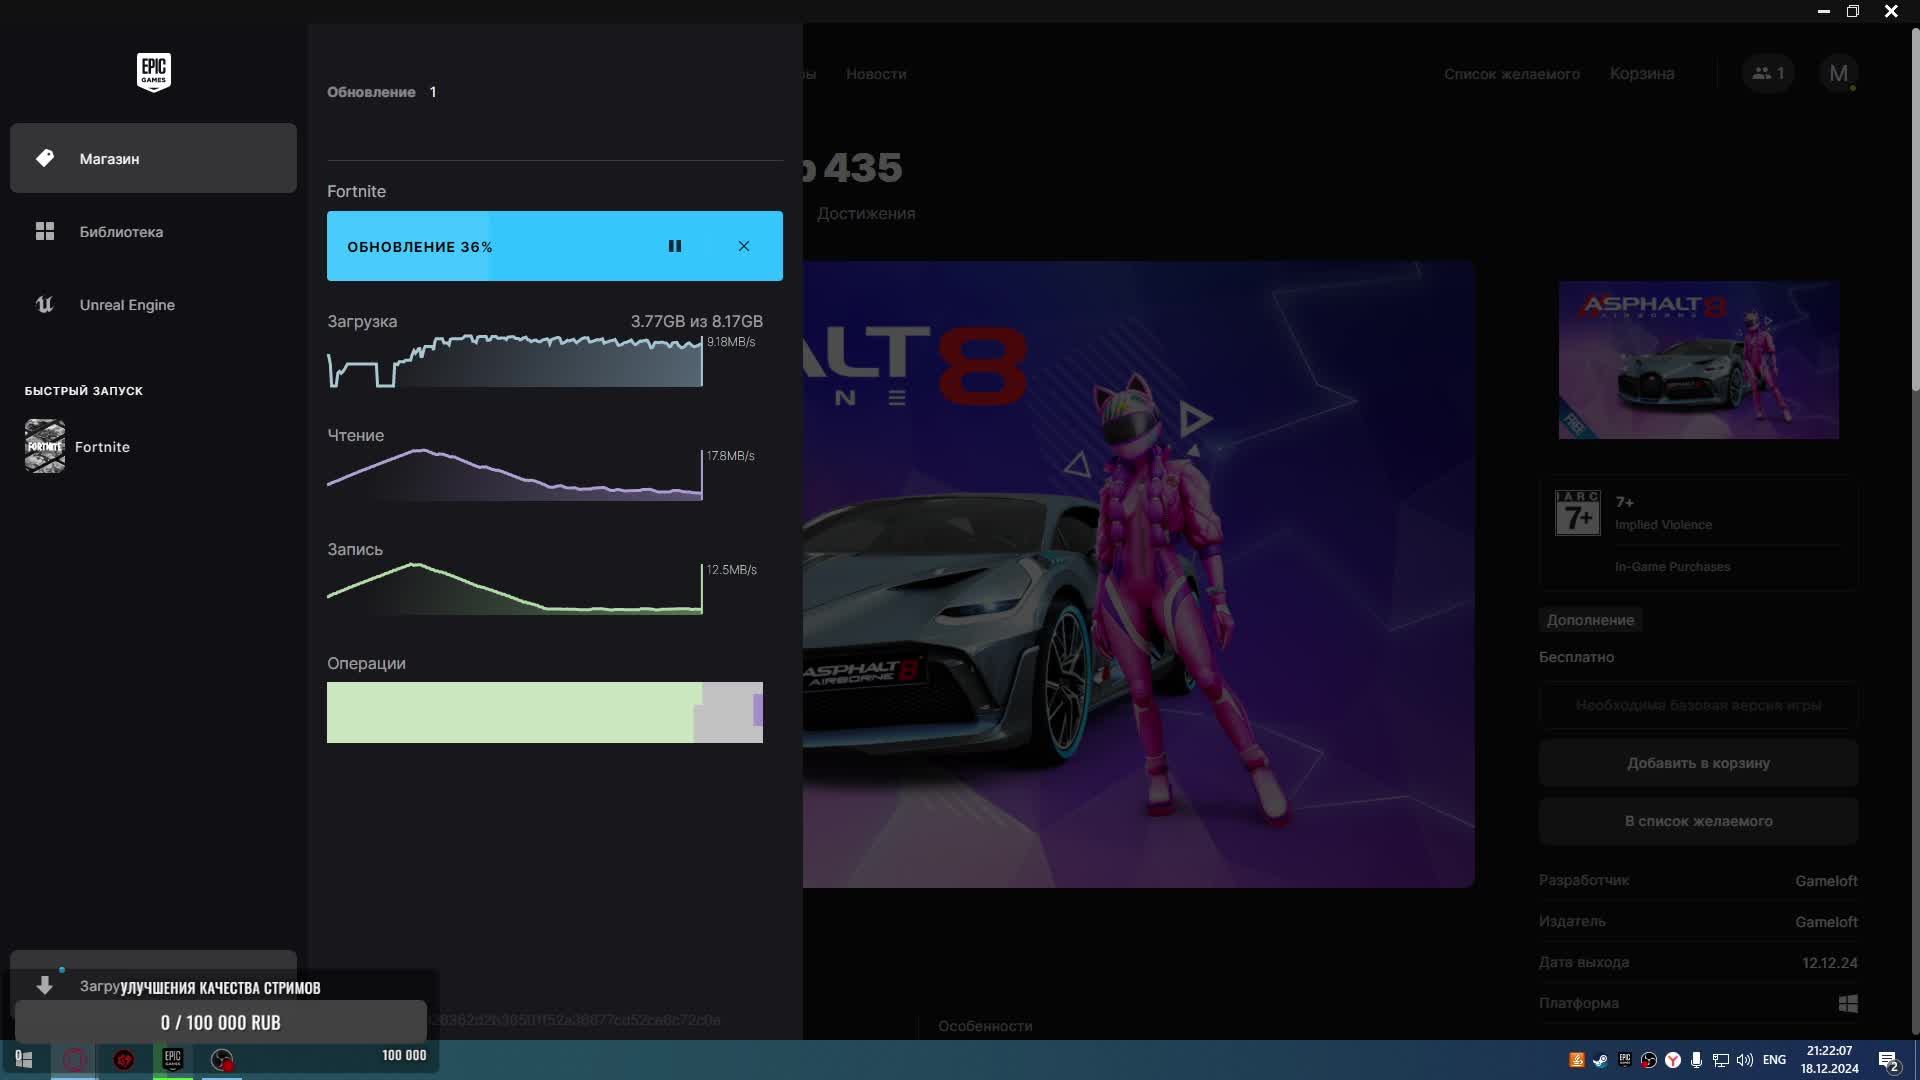
Task: Open the Магазин store section
Action: 153,158
